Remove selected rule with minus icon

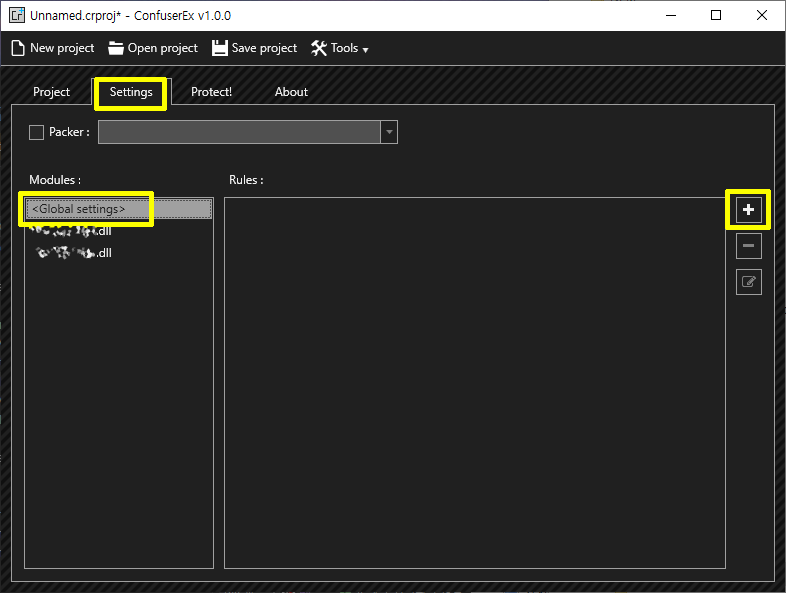(x=748, y=246)
